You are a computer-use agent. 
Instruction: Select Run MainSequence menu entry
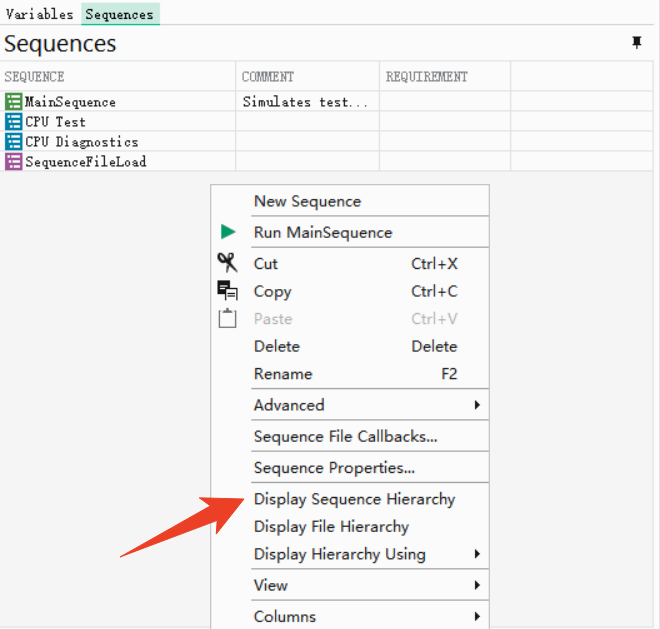point(323,232)
